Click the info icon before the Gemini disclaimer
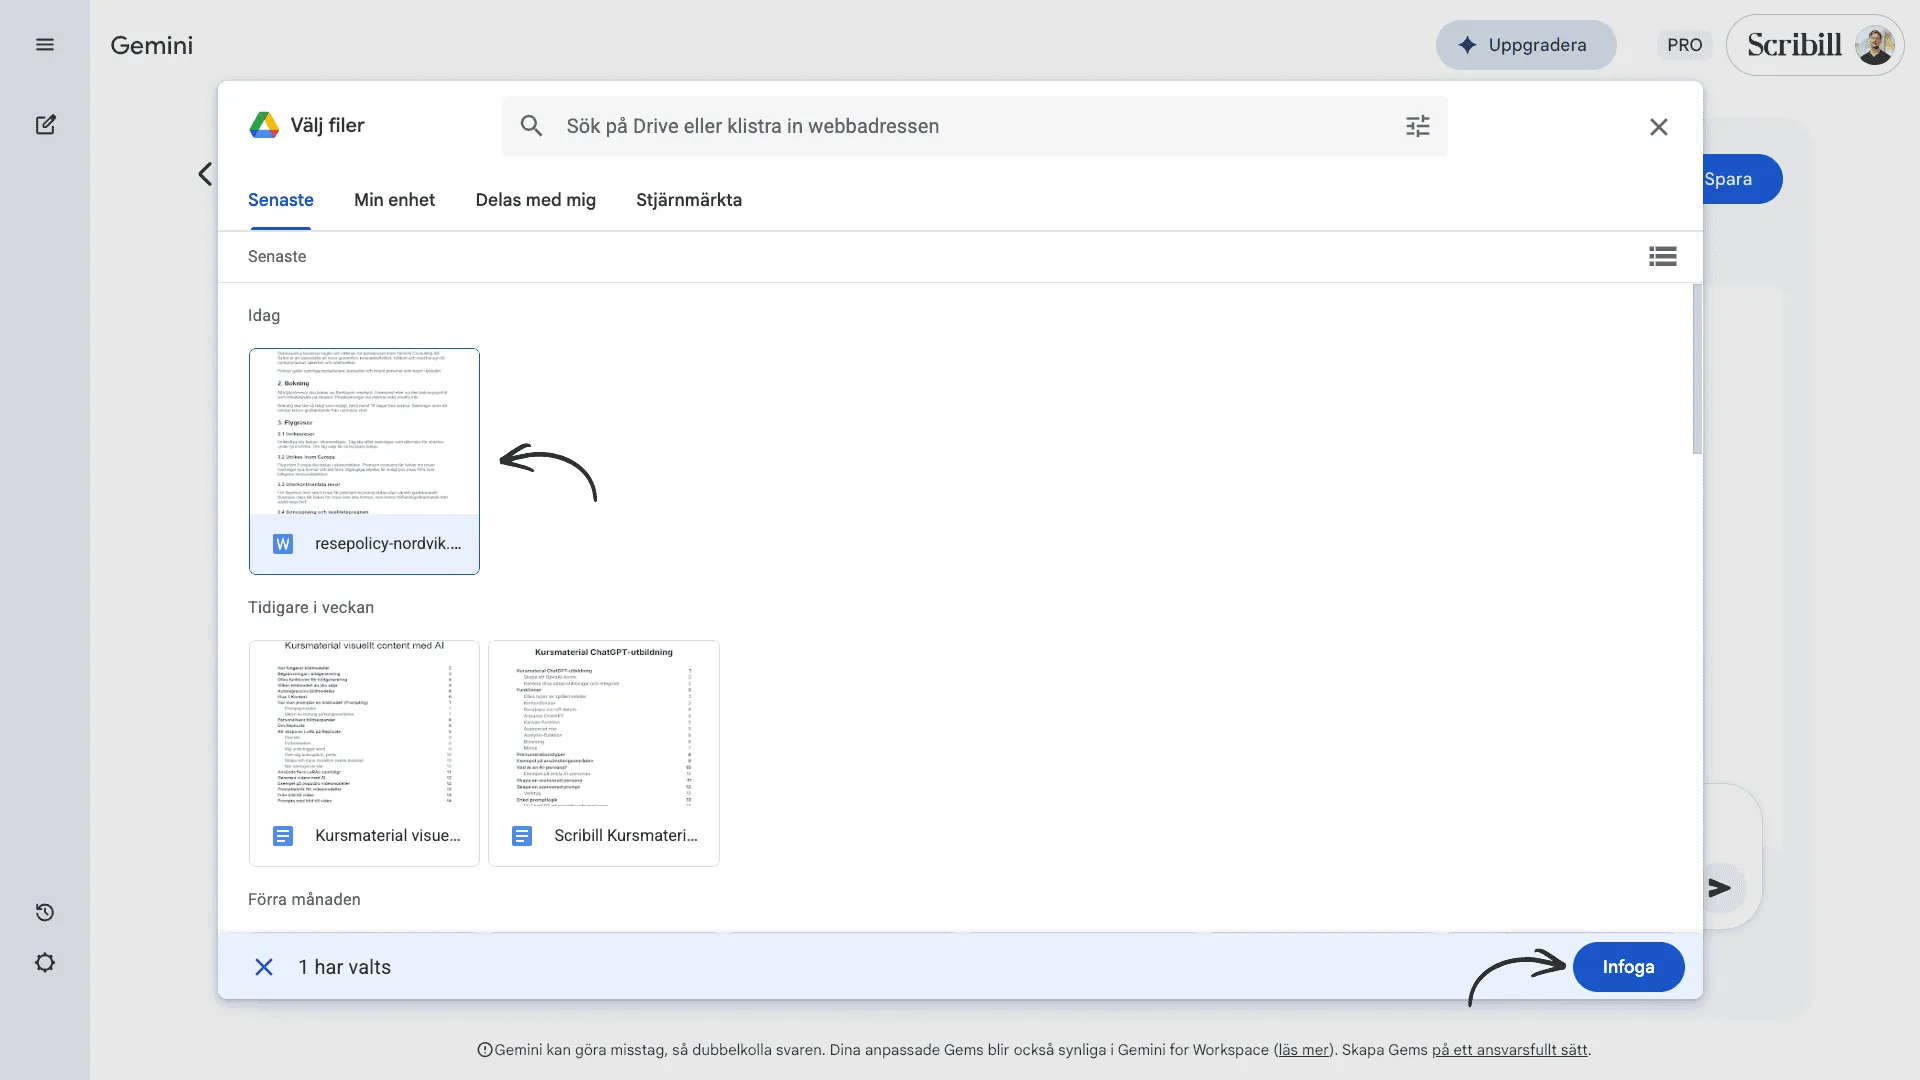 point(485,1050)
